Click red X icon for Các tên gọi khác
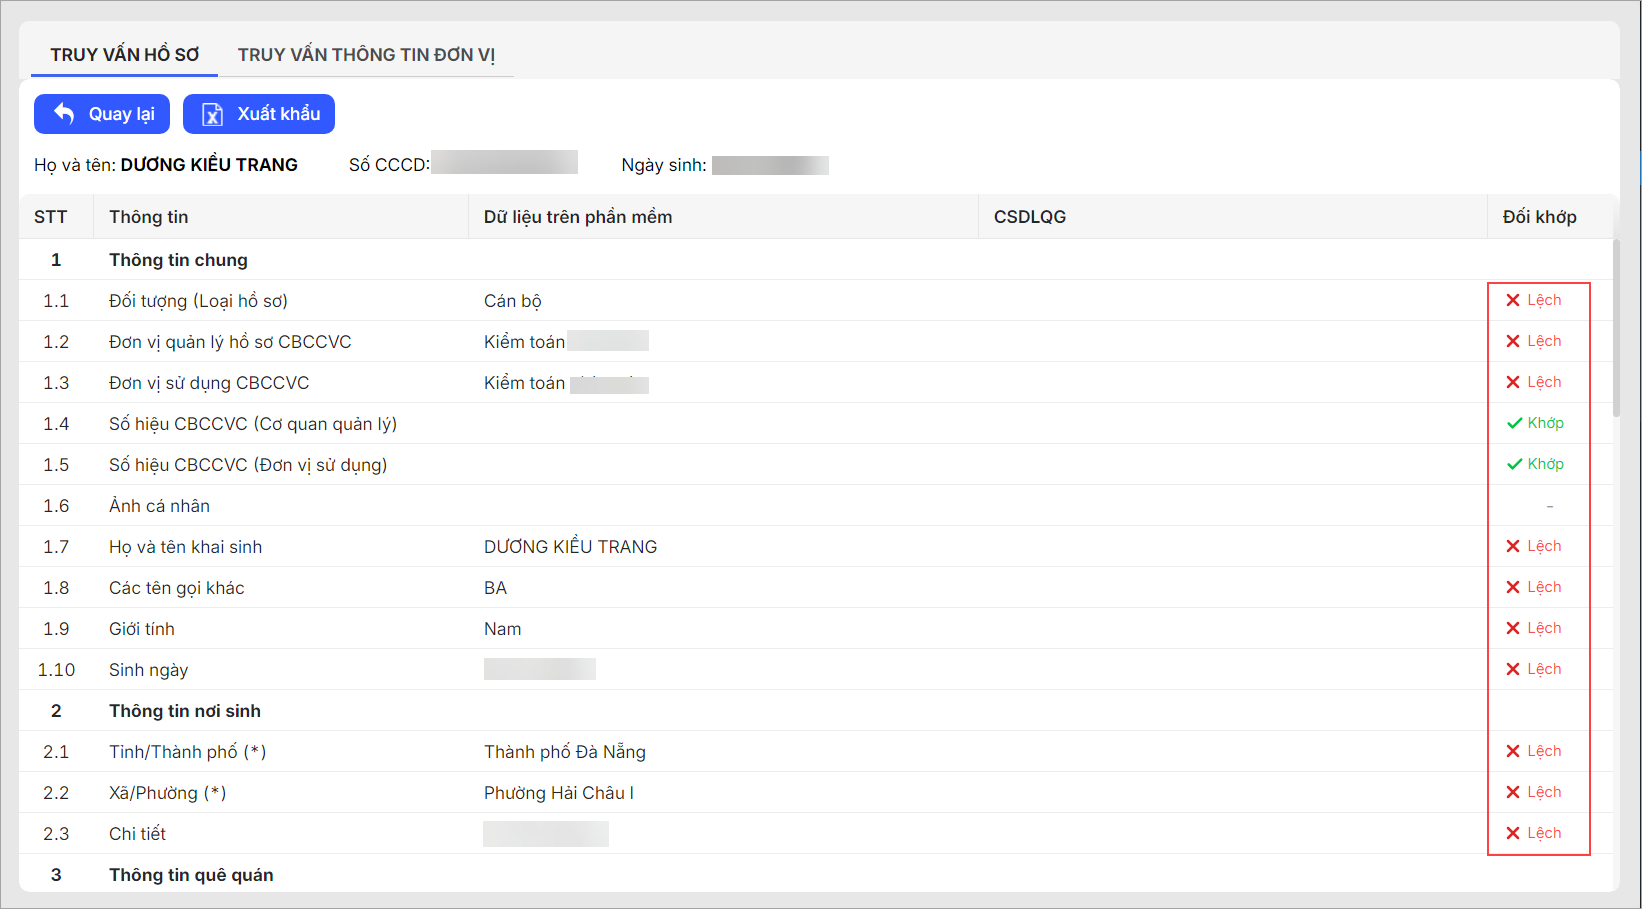Viewport: 1642px width, 909px height. (1513, 587)
